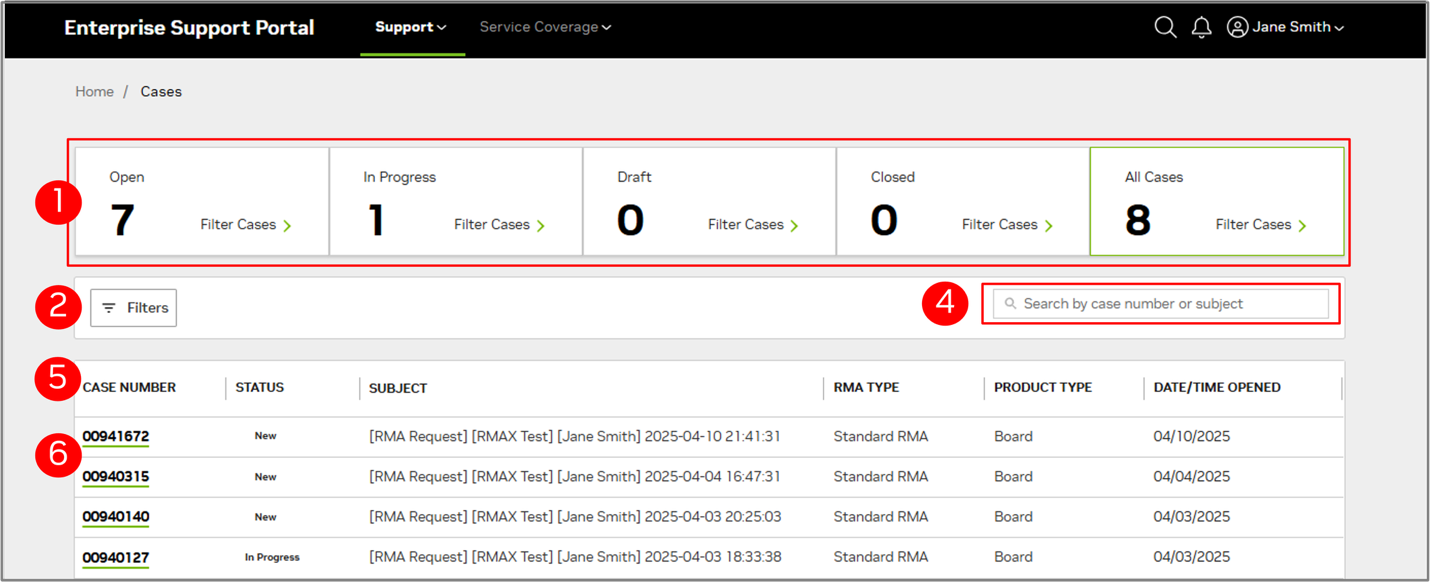Focus the search by case number field

(1161, 304)
